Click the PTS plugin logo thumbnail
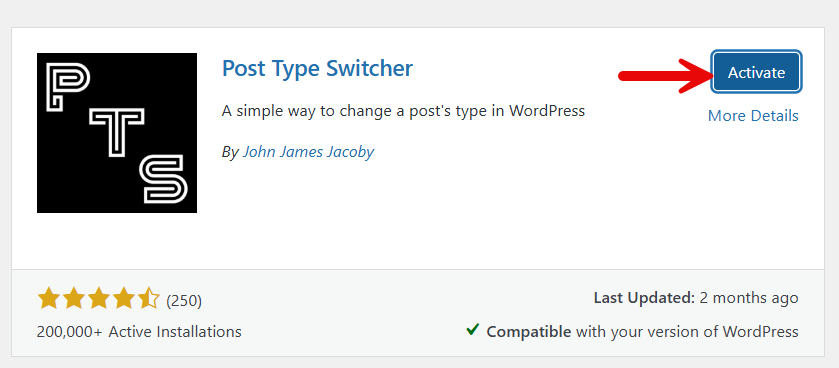Image resolution: width=839 pixels, height=368 pixels. point(117,133)
